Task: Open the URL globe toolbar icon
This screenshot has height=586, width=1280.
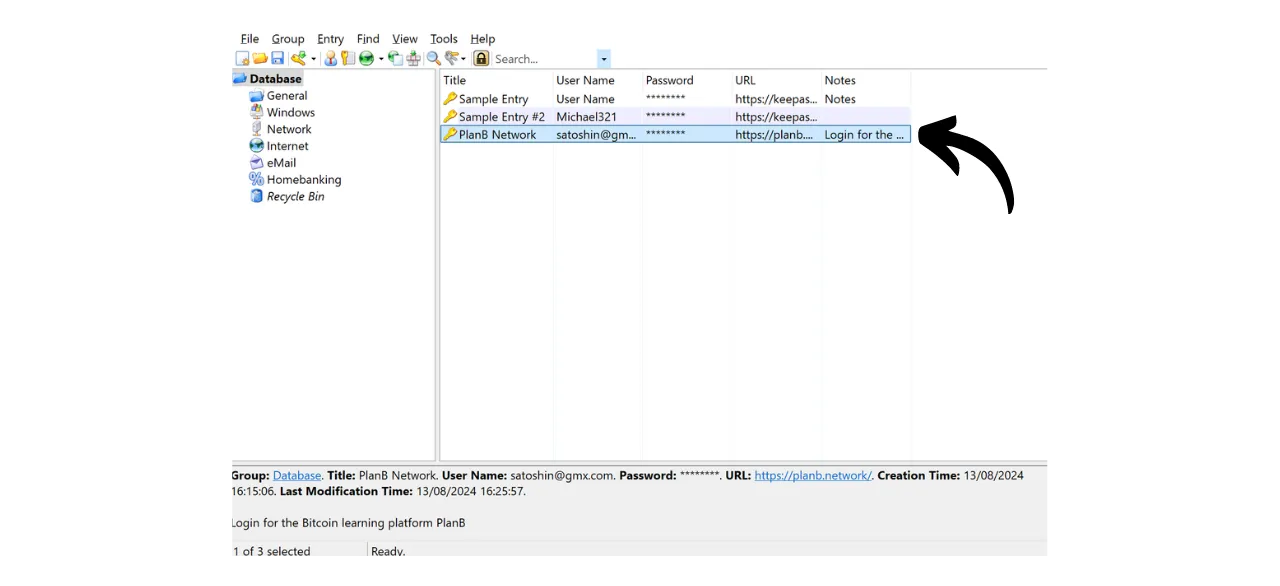Action: pyautogui.click(x=367, y=58)
